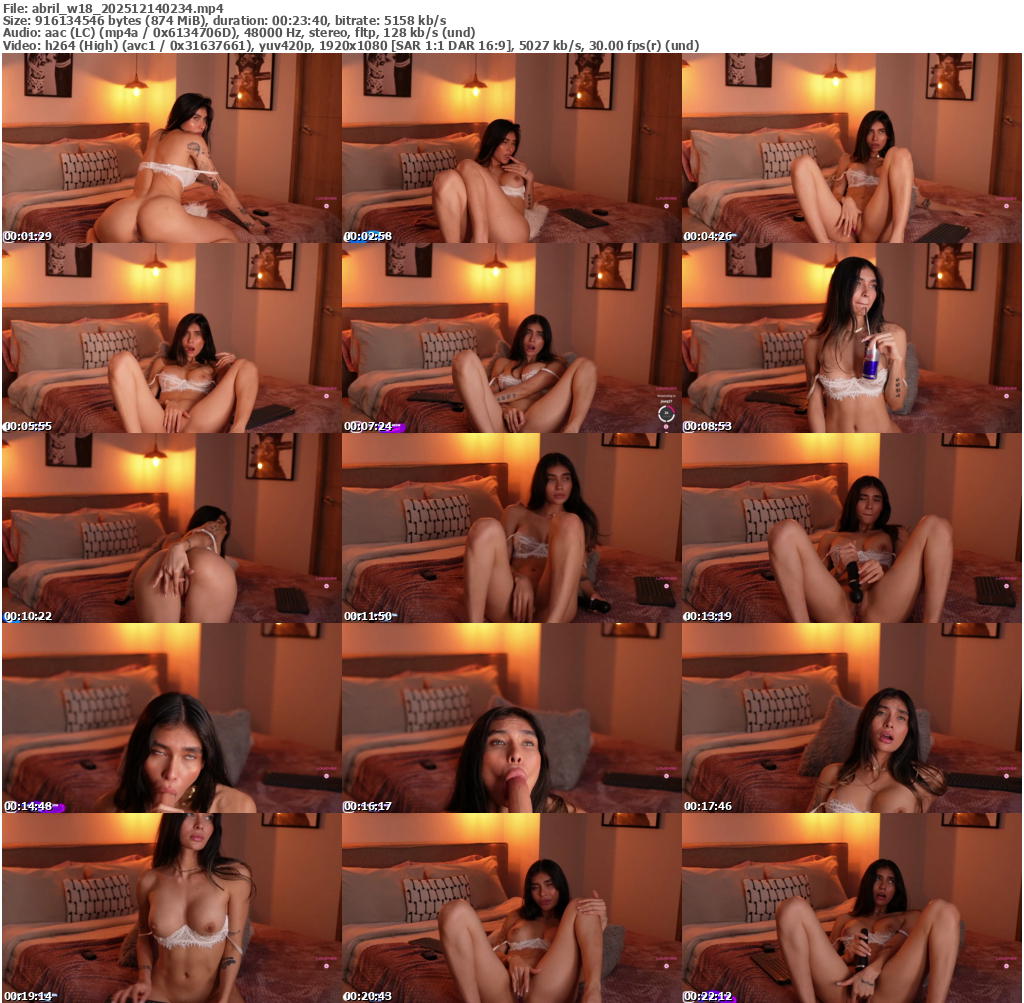Click the file name text in header
The width and height of the screenshot is (1024, 1003).
point(113,7)
